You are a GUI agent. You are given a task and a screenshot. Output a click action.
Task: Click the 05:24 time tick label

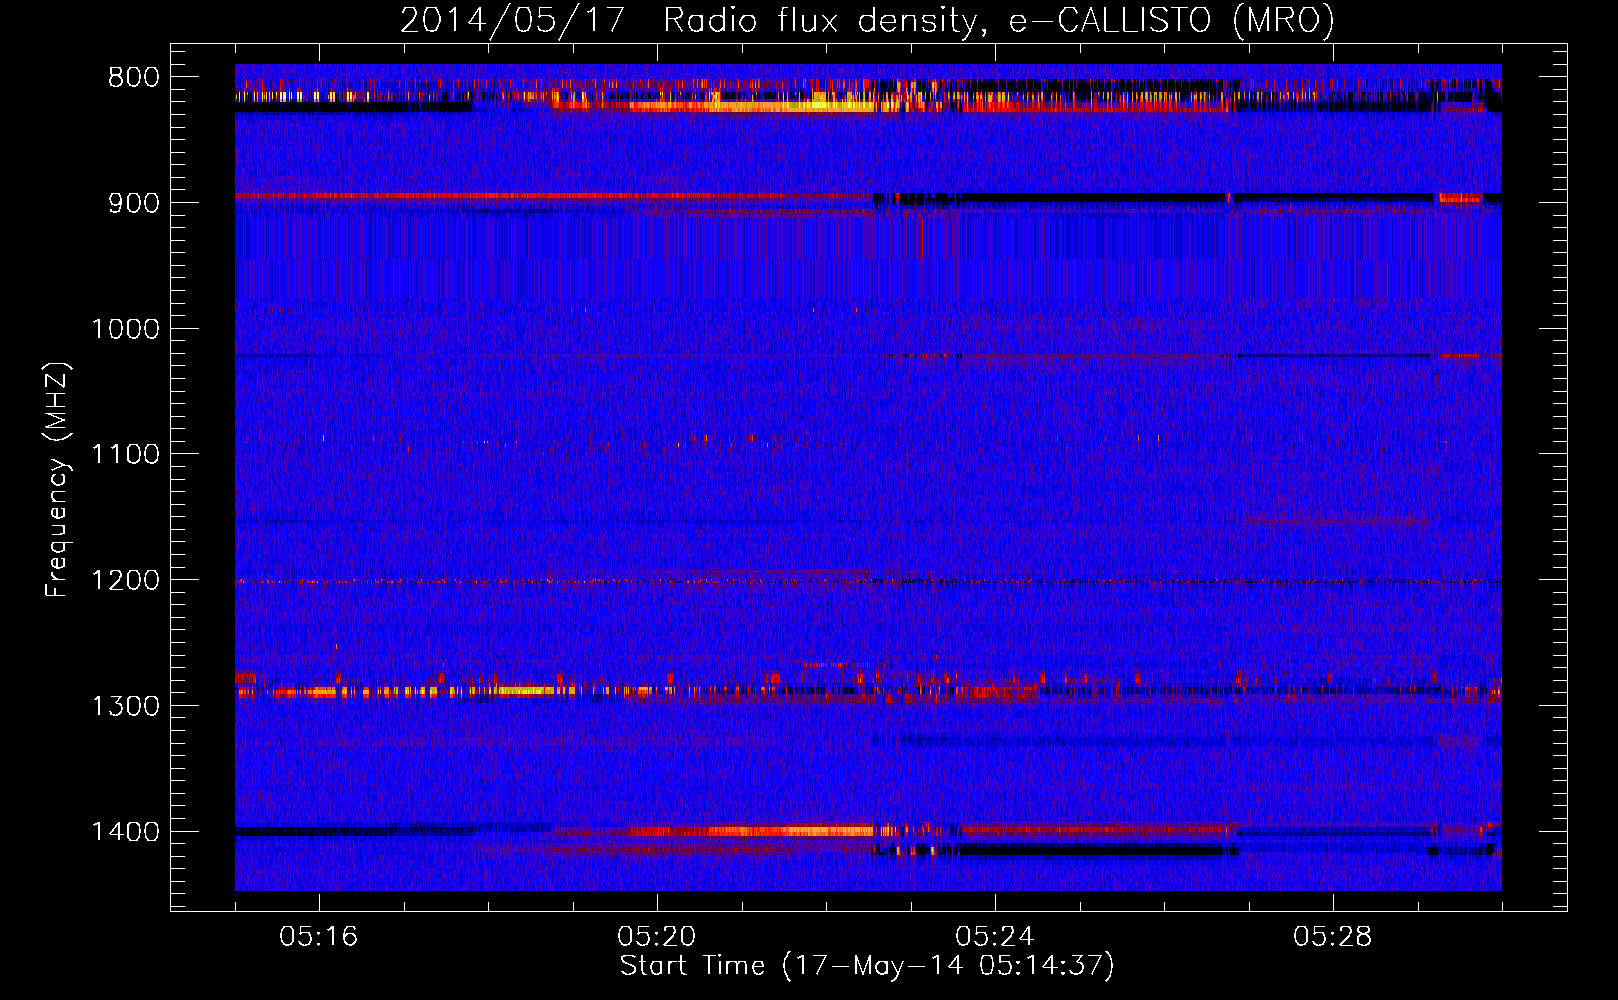point(995,937)
